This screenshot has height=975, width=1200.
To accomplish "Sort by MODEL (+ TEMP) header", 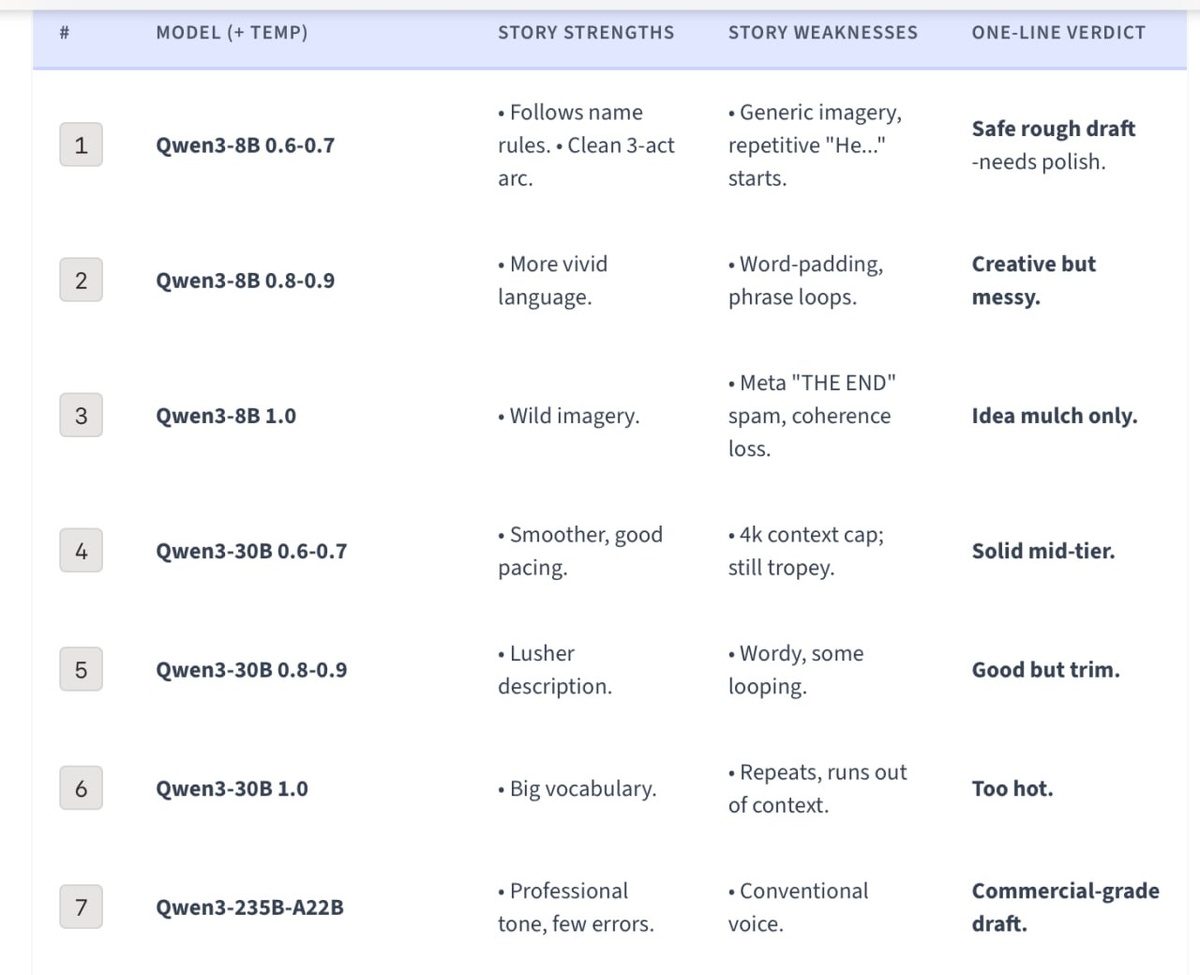I will [x=232, y=32].
